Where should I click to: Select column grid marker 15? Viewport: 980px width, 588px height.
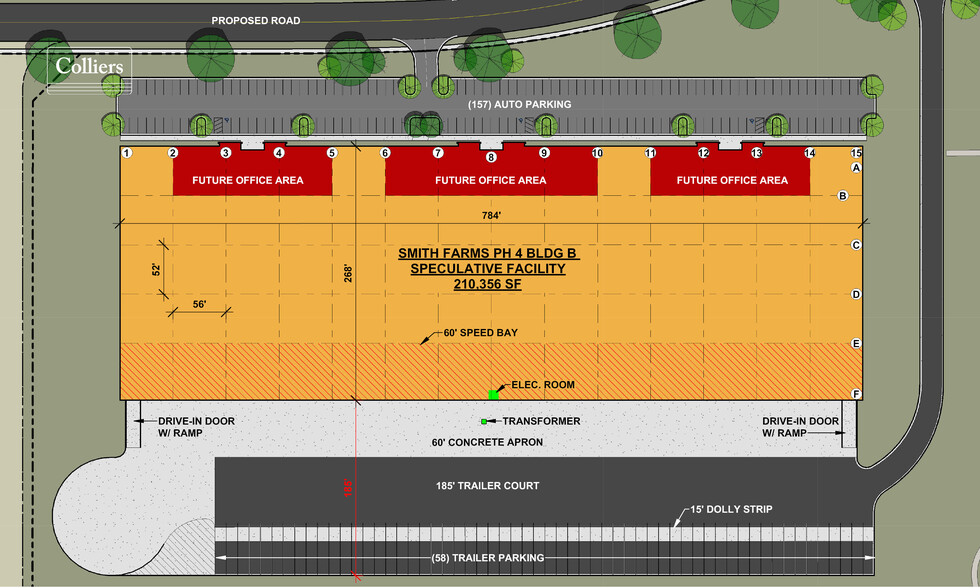[x=856, y=153]
